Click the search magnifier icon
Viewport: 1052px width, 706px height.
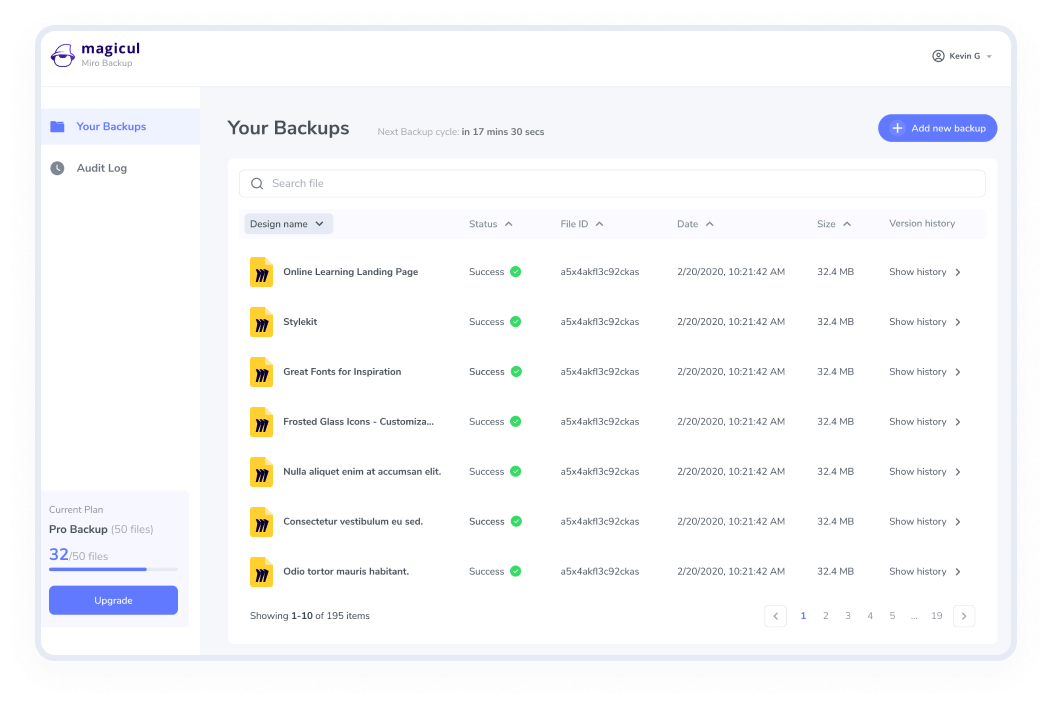point(257,184)
